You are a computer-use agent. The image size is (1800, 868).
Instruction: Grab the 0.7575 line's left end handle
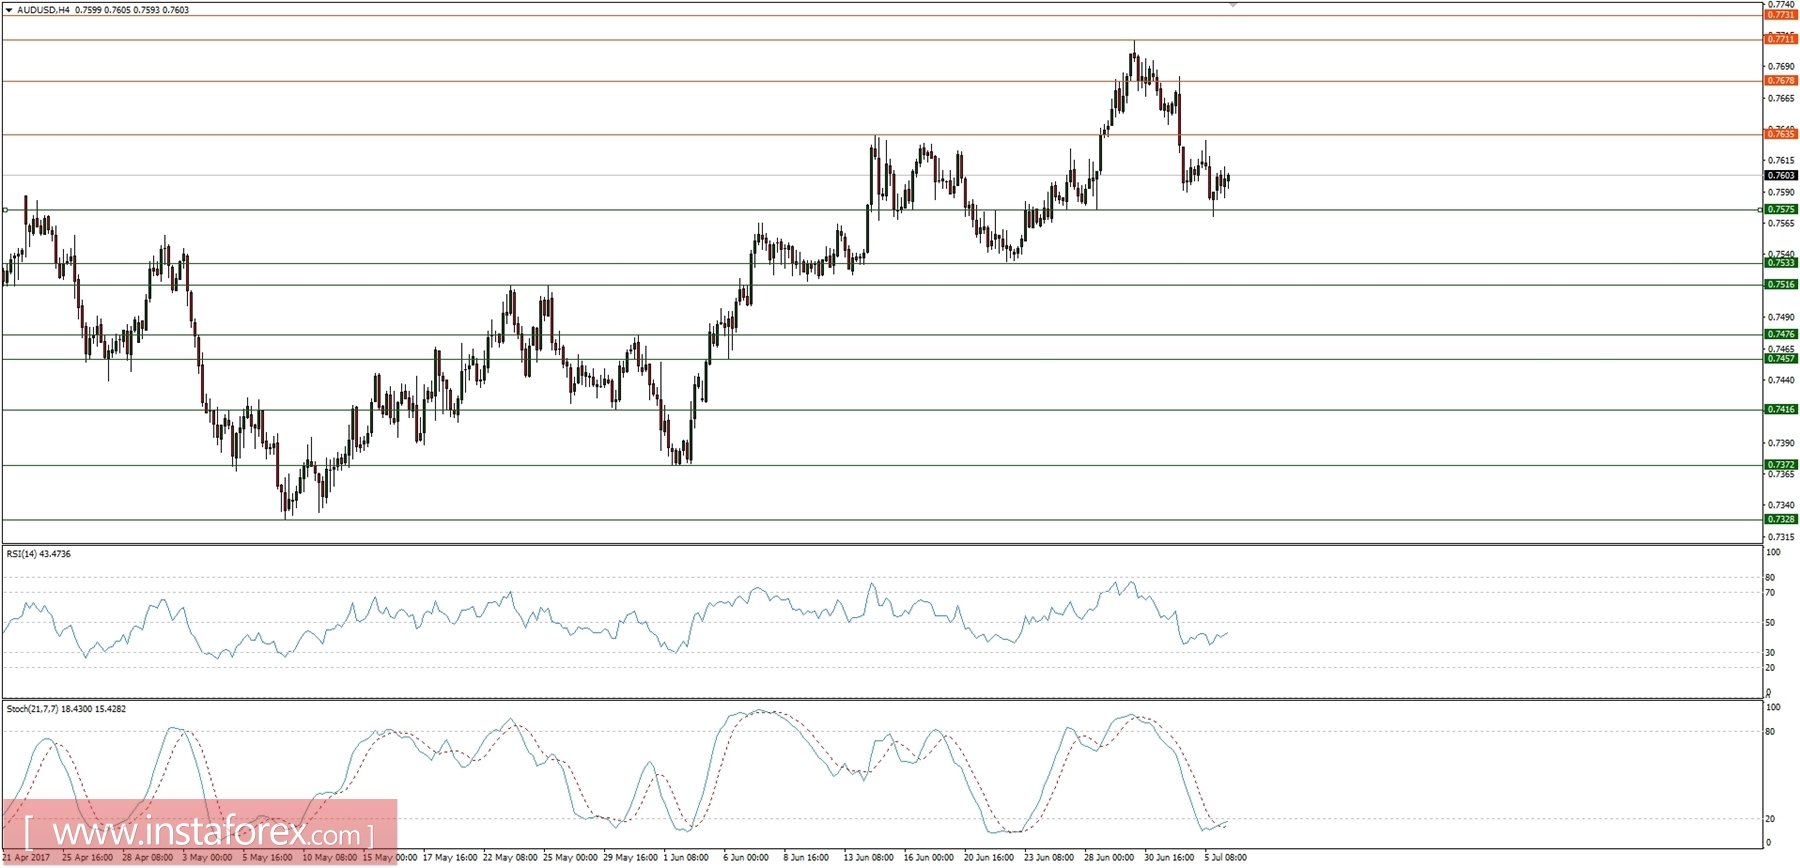click(5, 210)
